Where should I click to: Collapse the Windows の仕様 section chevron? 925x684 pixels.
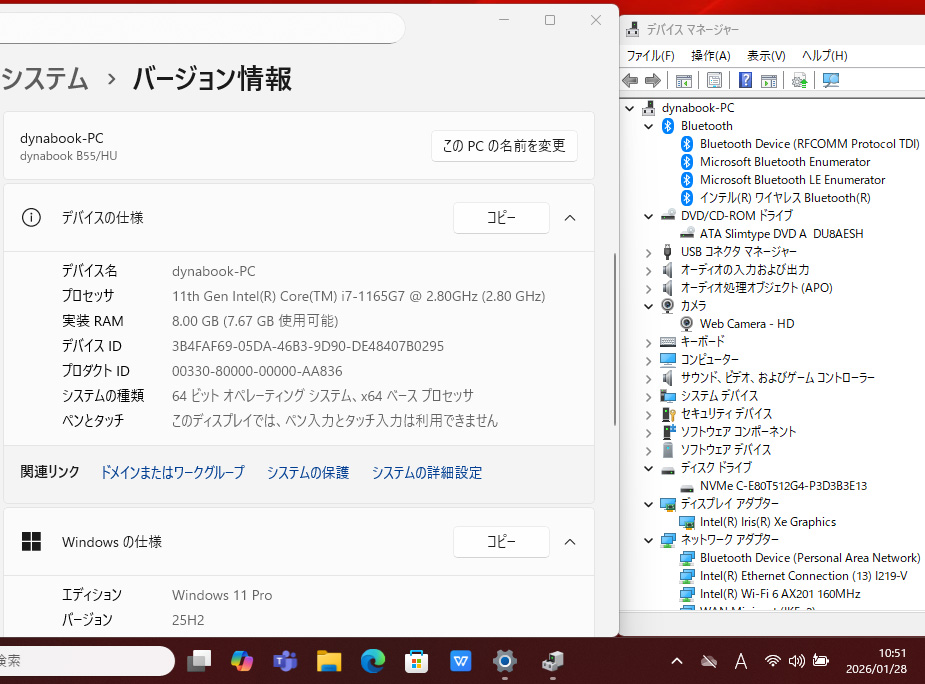click(570, 542)
